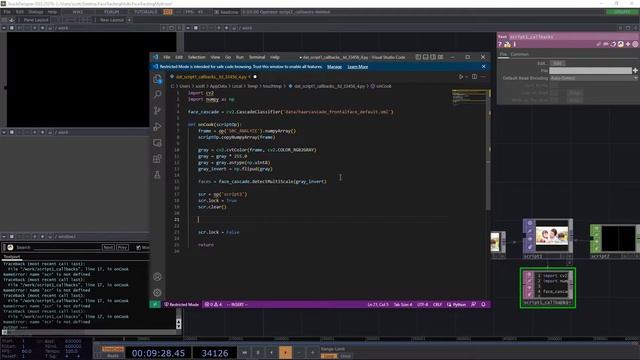Click the notifications bell in status bar
This screenshot has width=640, height=360.
pos(484,304)
